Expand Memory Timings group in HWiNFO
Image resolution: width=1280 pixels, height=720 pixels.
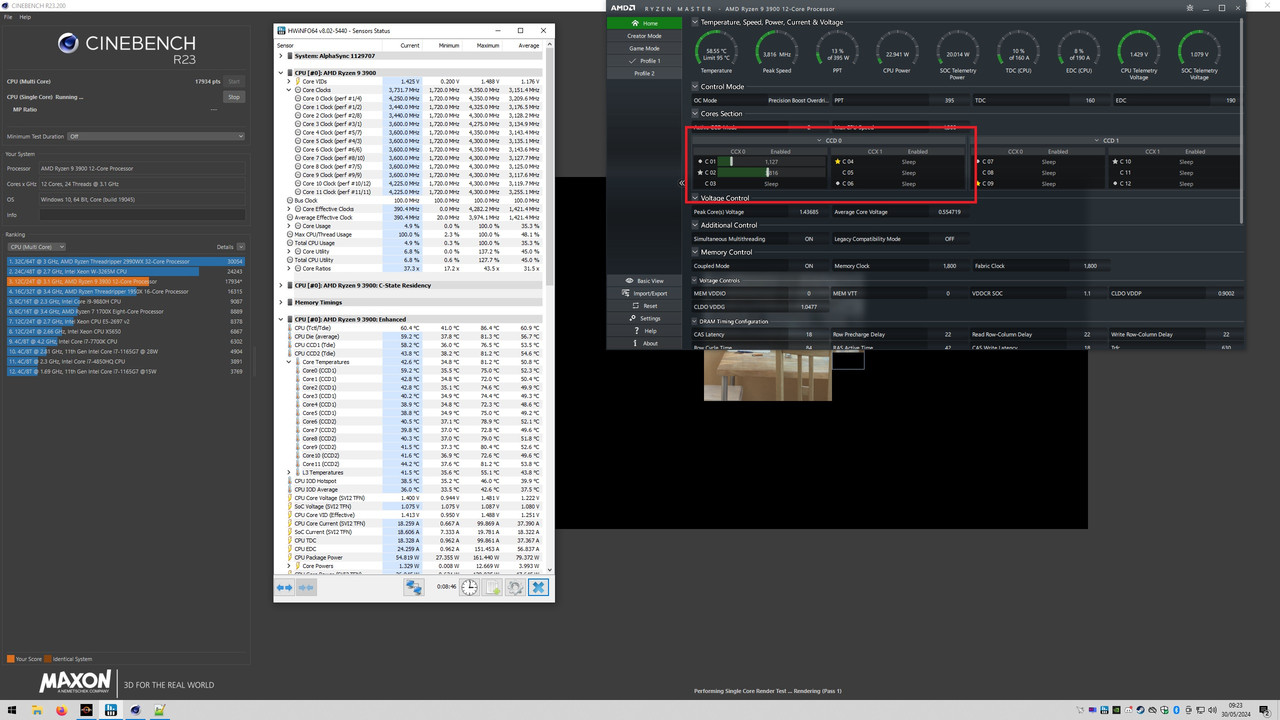point(281,302)
